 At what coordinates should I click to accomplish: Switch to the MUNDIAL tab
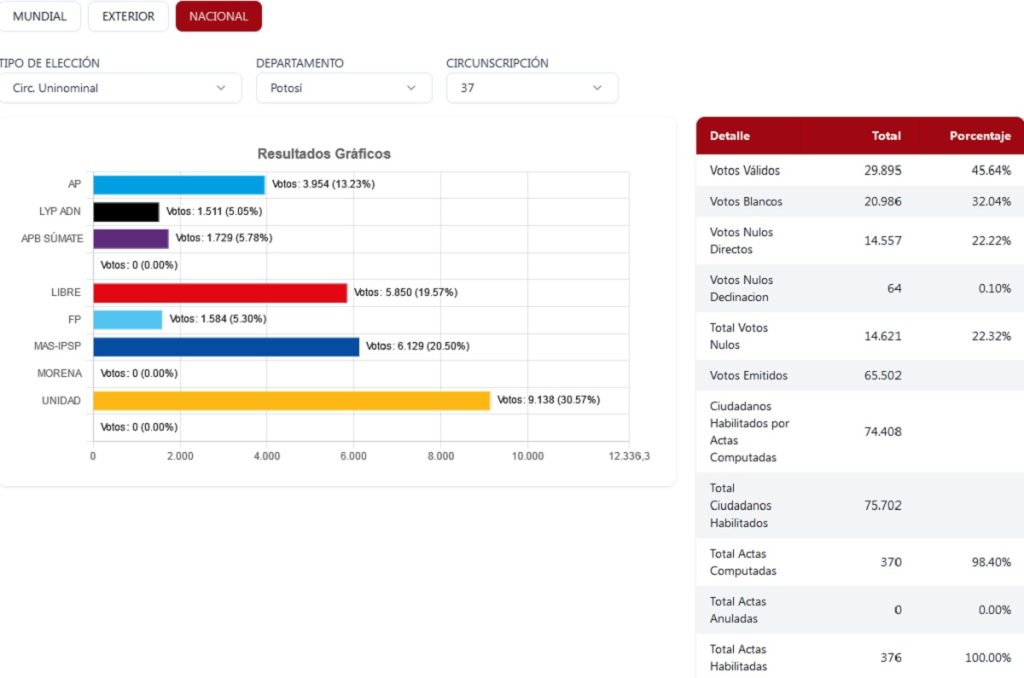[40, 16]
